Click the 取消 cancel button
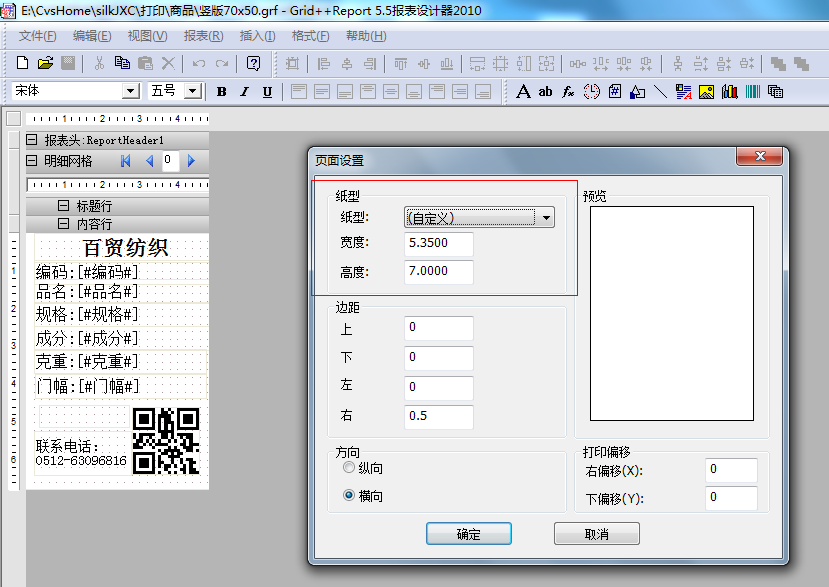The width and height of the screenshot is (829, 587). (597, 534)
